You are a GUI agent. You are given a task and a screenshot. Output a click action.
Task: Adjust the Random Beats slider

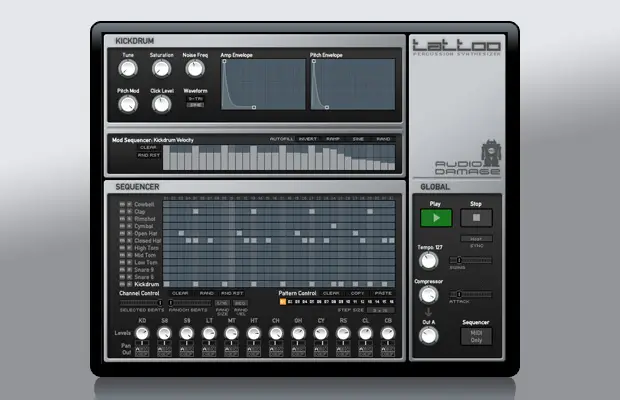coord(190,303)
